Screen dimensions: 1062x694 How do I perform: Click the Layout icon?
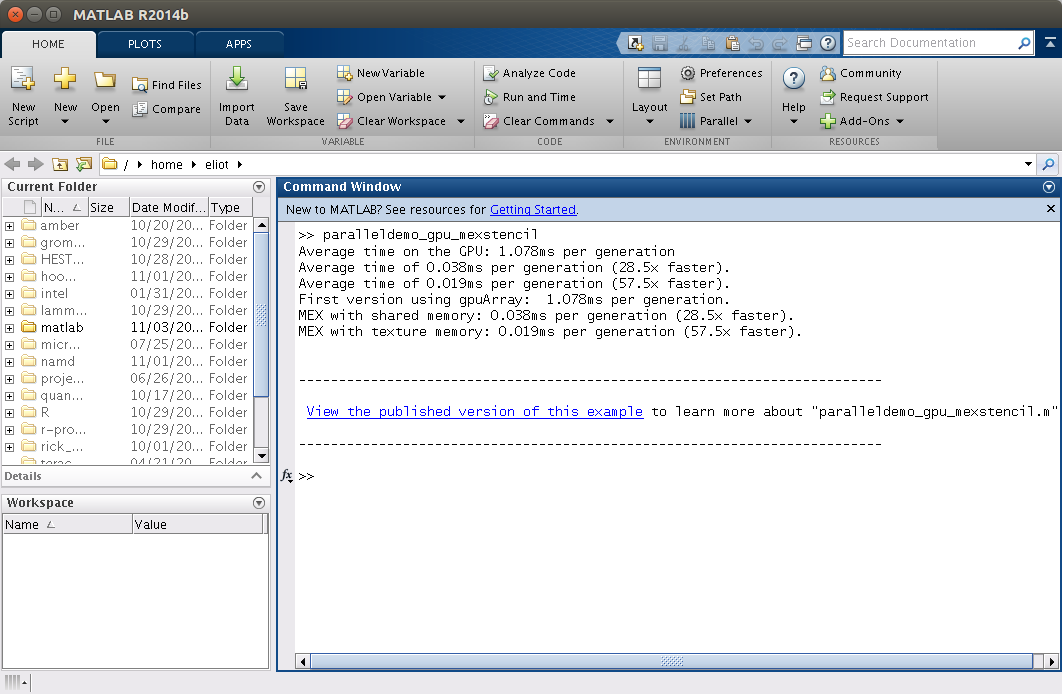[x=649, y=79]
